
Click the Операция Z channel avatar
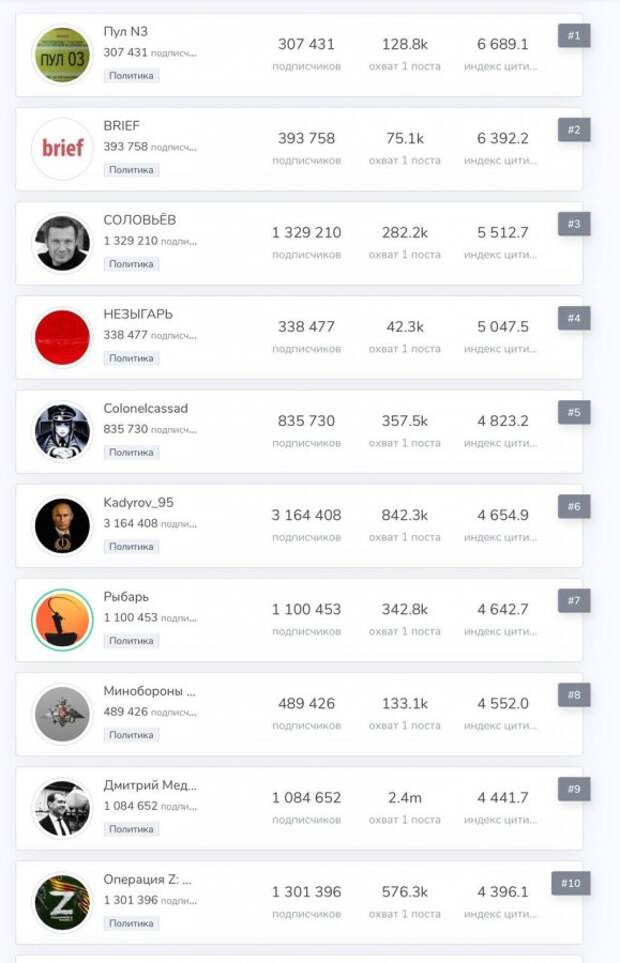62,902
